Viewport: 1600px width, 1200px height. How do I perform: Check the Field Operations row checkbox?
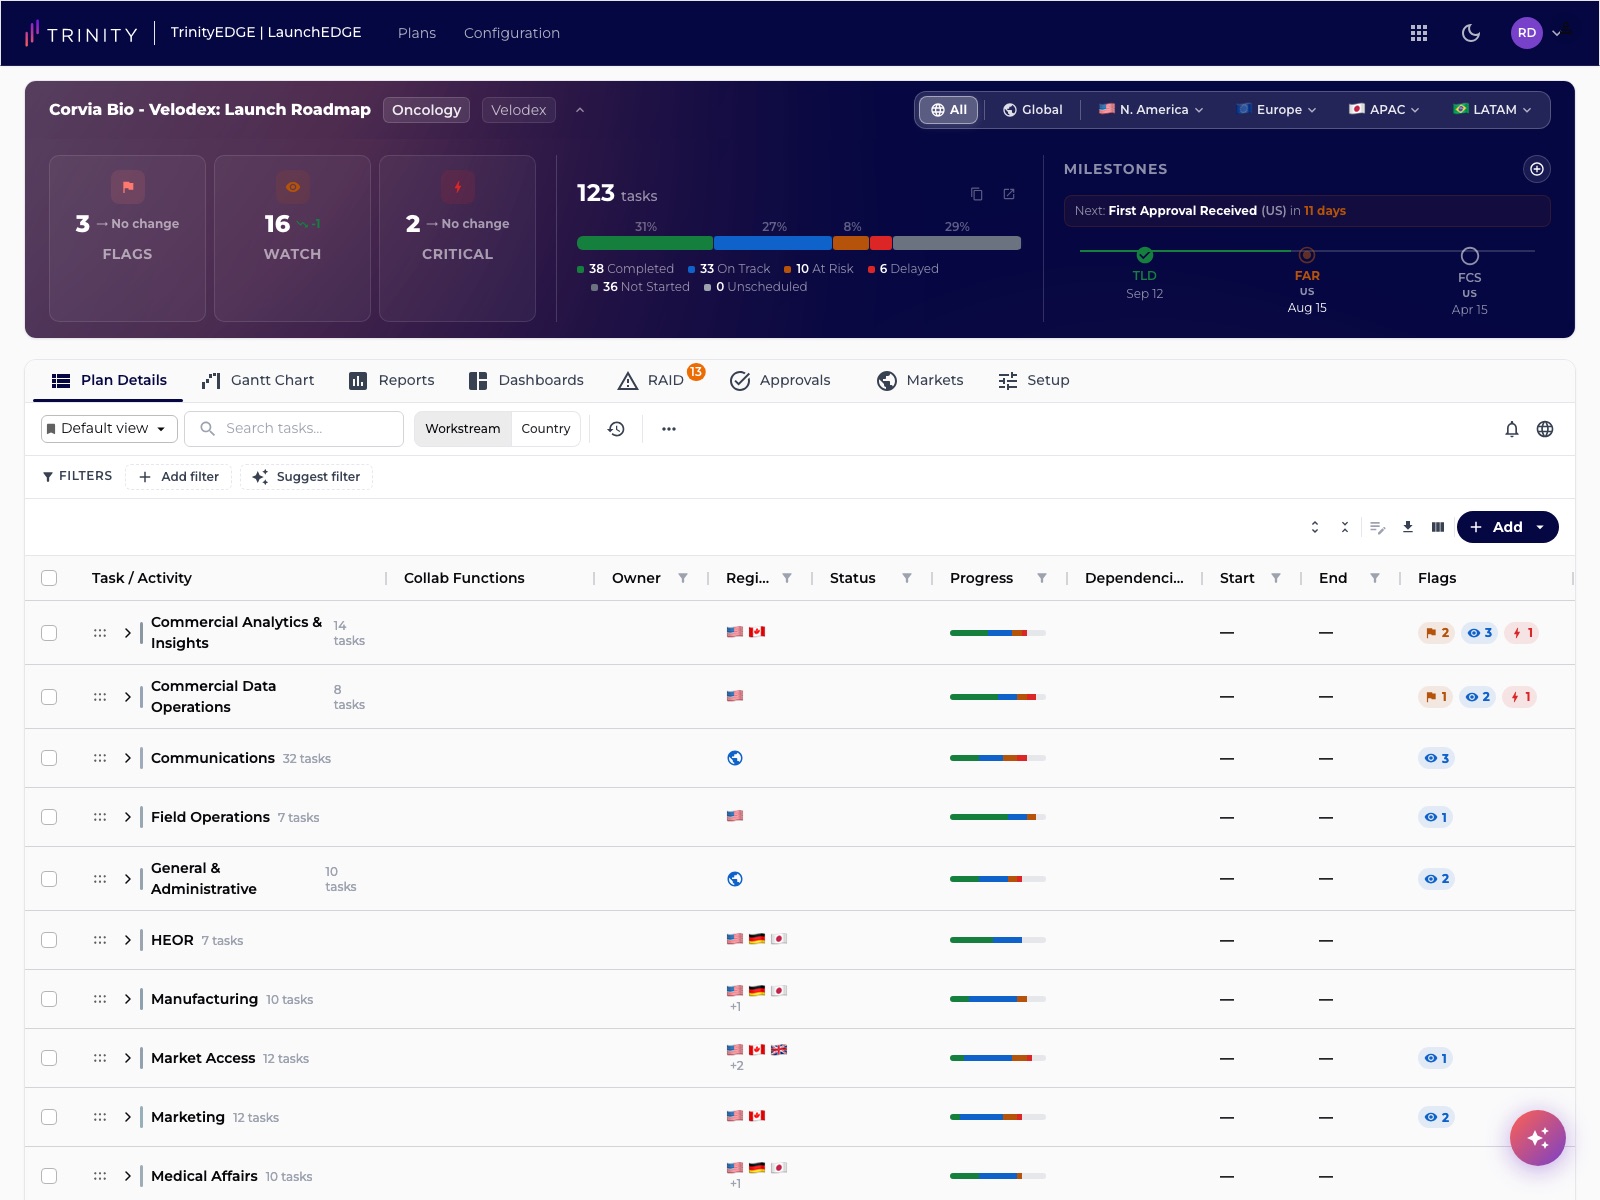49,817
